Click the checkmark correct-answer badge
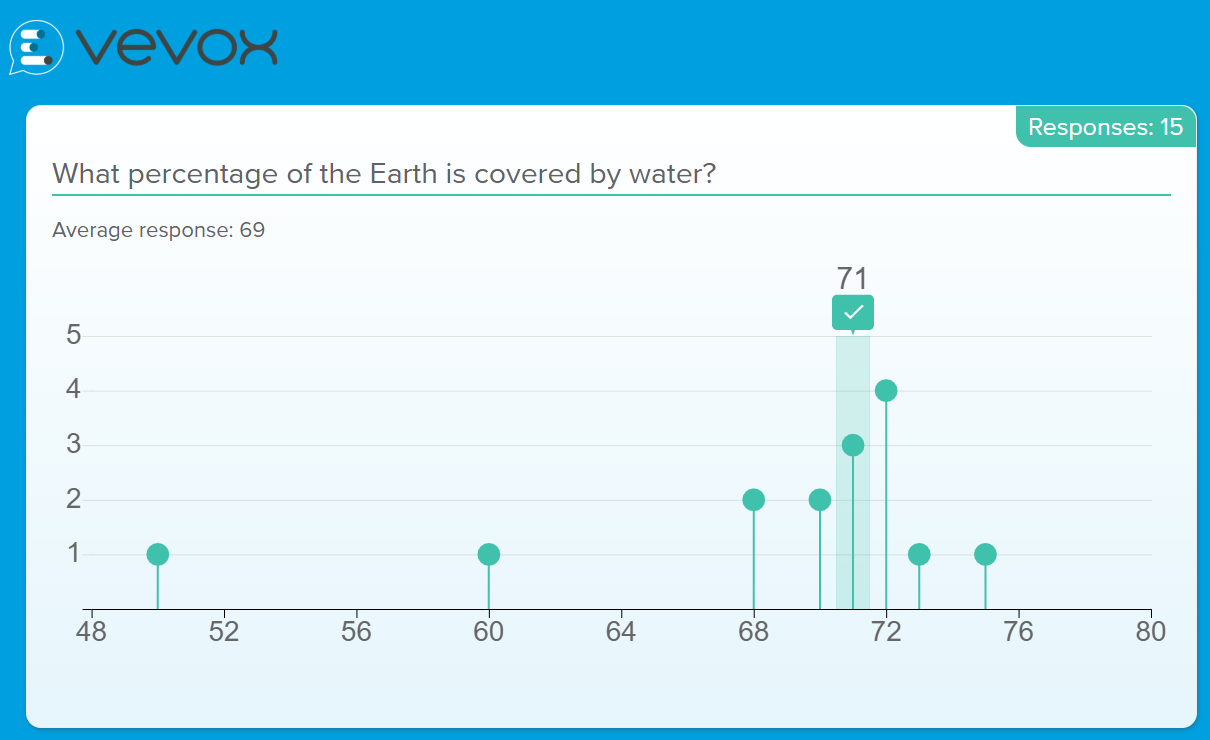The height and width of the screenshot is (740, 1210). click(853, 312)
